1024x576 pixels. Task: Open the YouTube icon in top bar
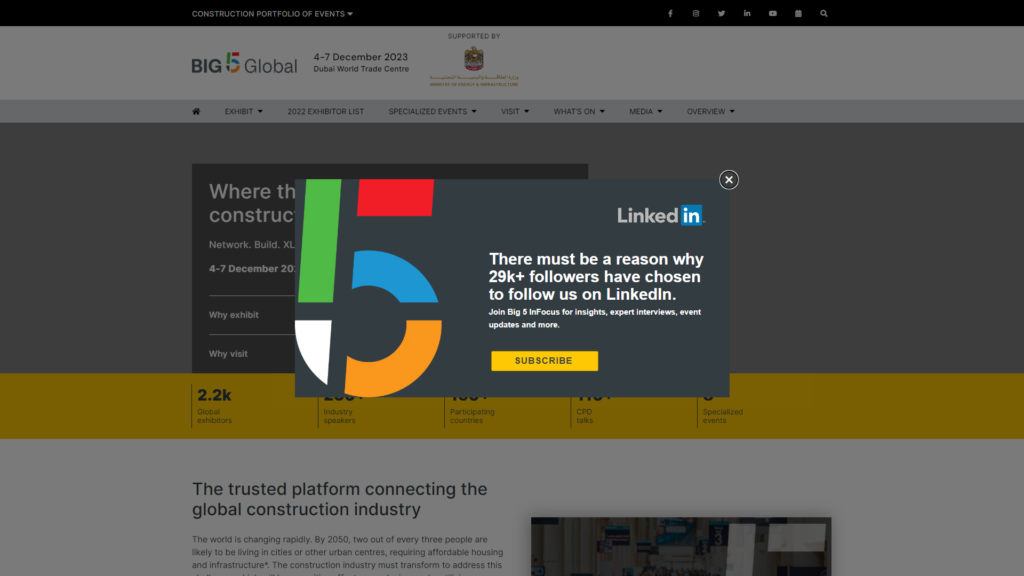773,13
